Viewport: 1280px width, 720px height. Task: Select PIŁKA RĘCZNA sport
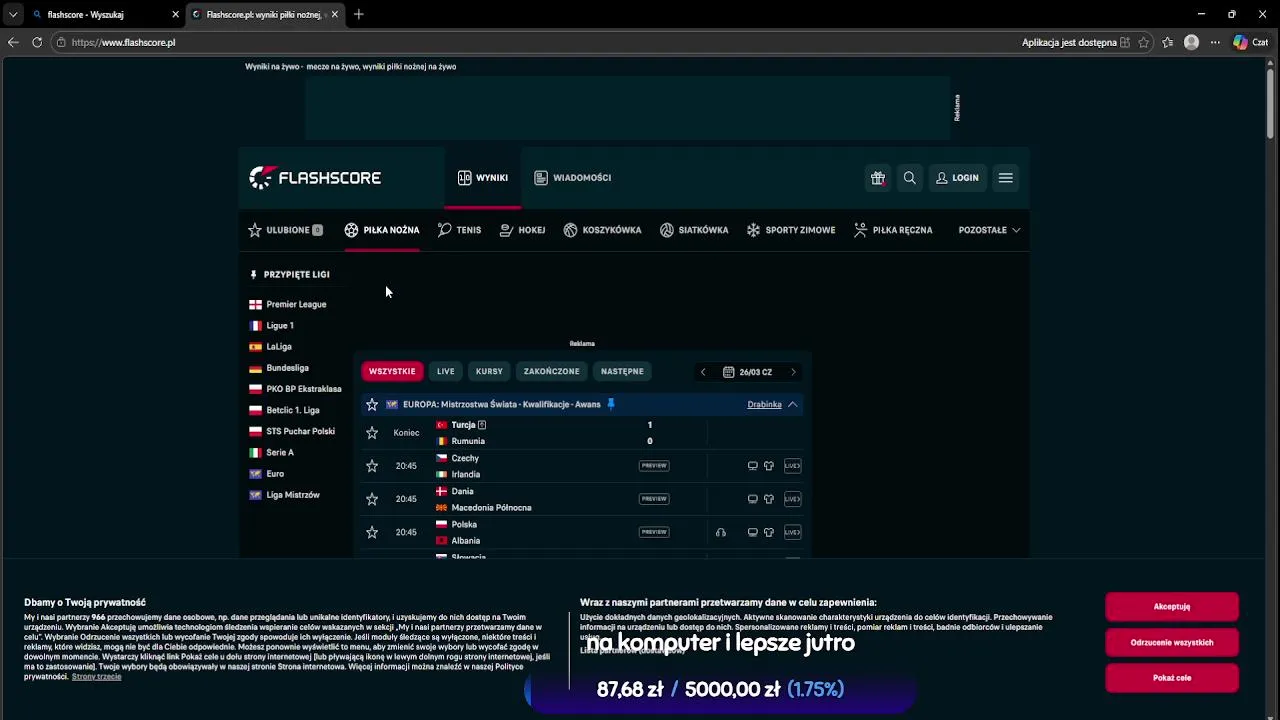click(893, 230)
